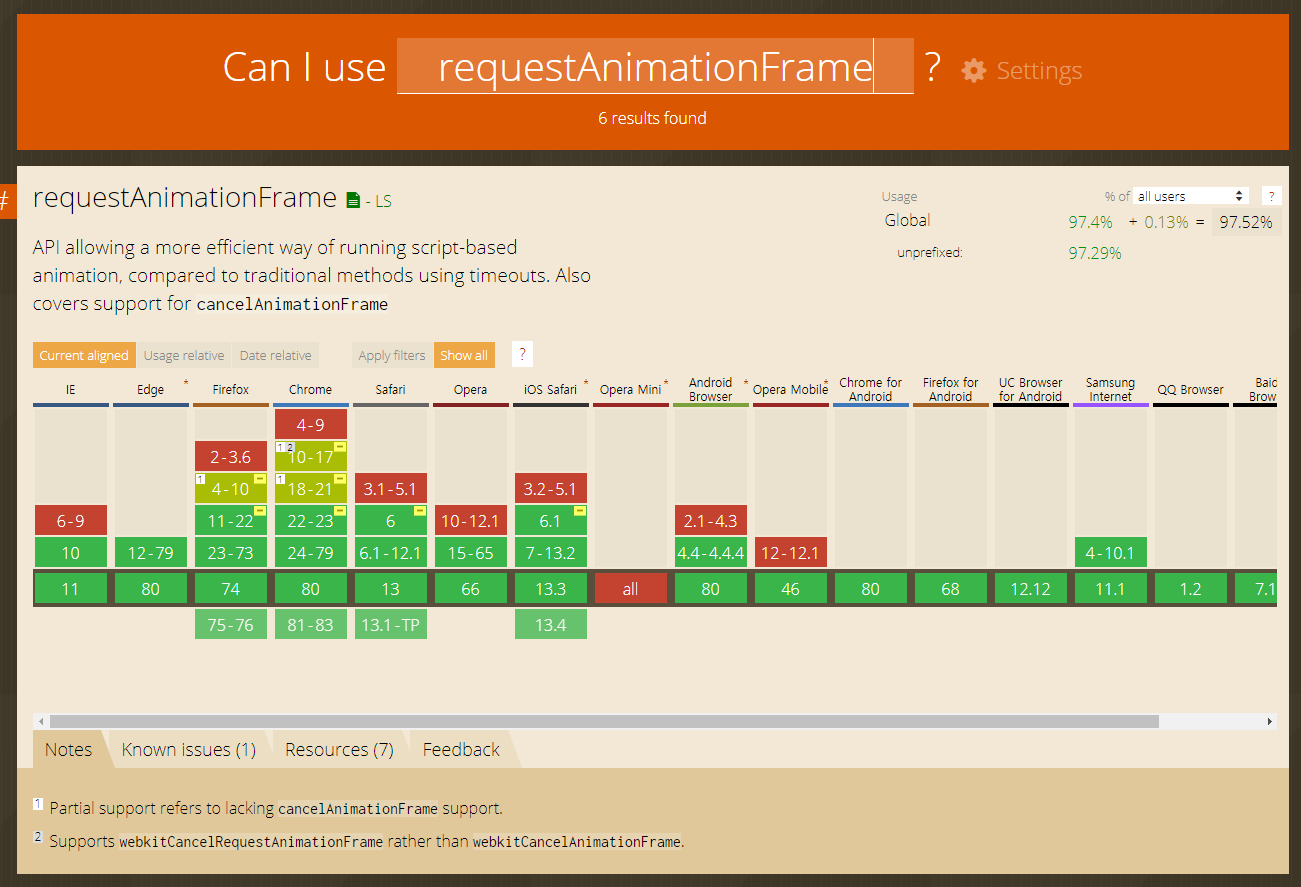1301x887 pixels.
Task: Click horizontal scrollbar thumb of browser table
Action: pyautogui.click(x=604, y=721)
